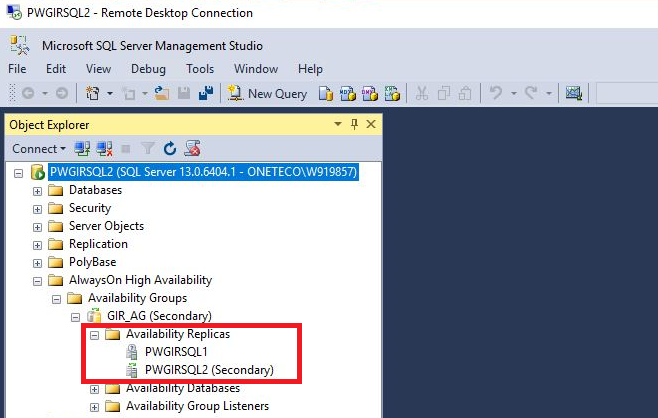Image resolution: width=658 pixels, height=418 pixels.
Task: Click the Add New Item toolbar icon
Action: [x=128, y=93]
